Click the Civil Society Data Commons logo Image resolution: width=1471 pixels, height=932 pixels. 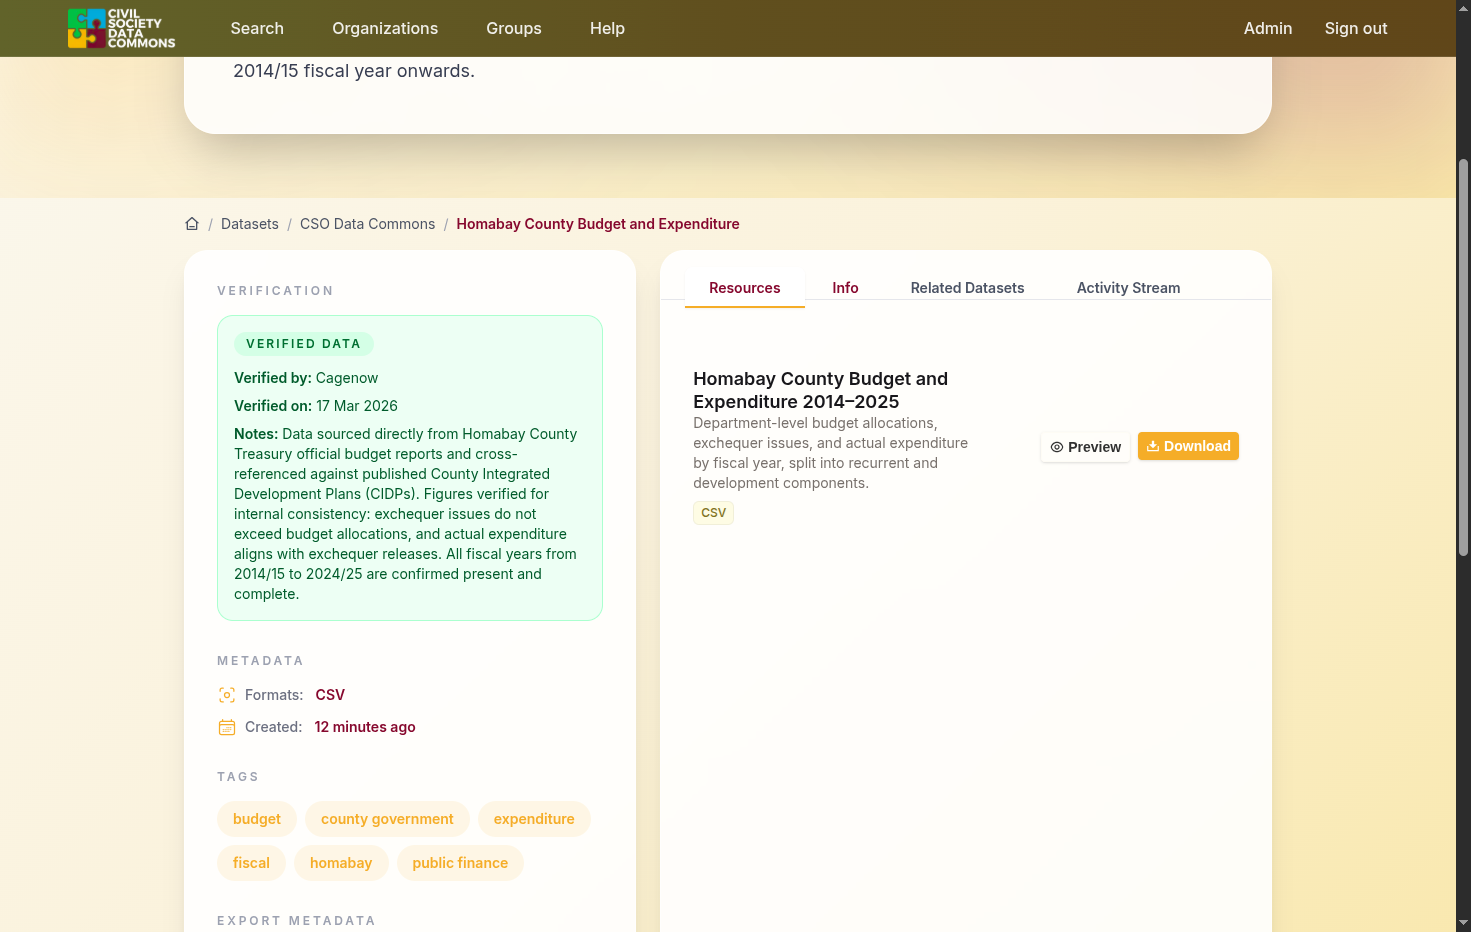click(x=122, y=28)
